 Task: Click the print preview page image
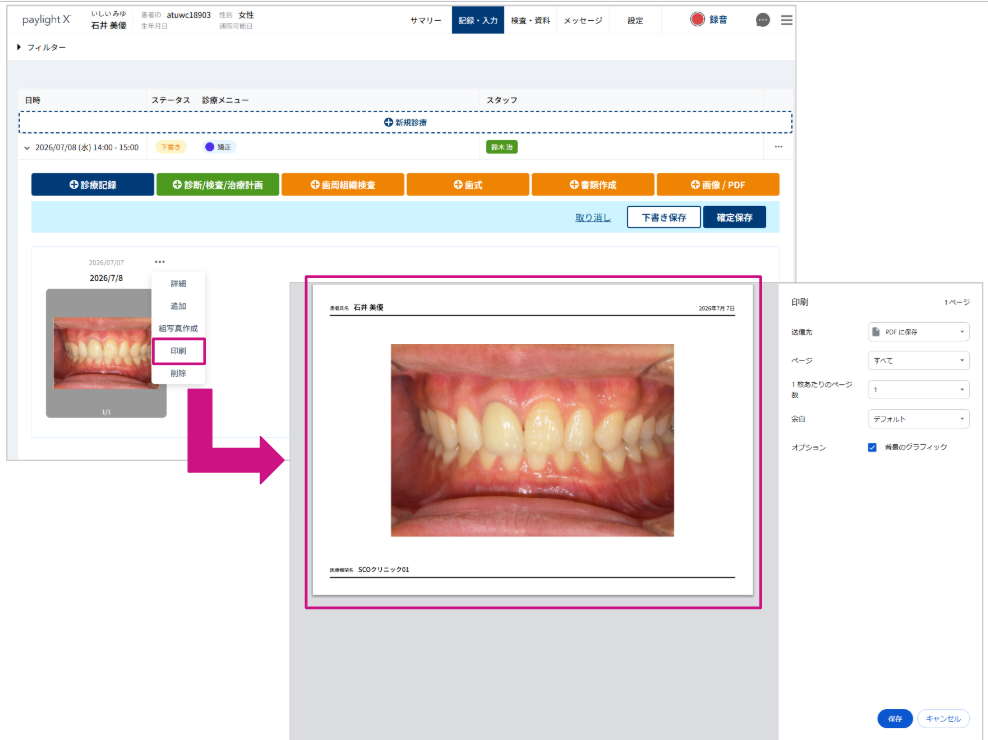tap(532, 440)
